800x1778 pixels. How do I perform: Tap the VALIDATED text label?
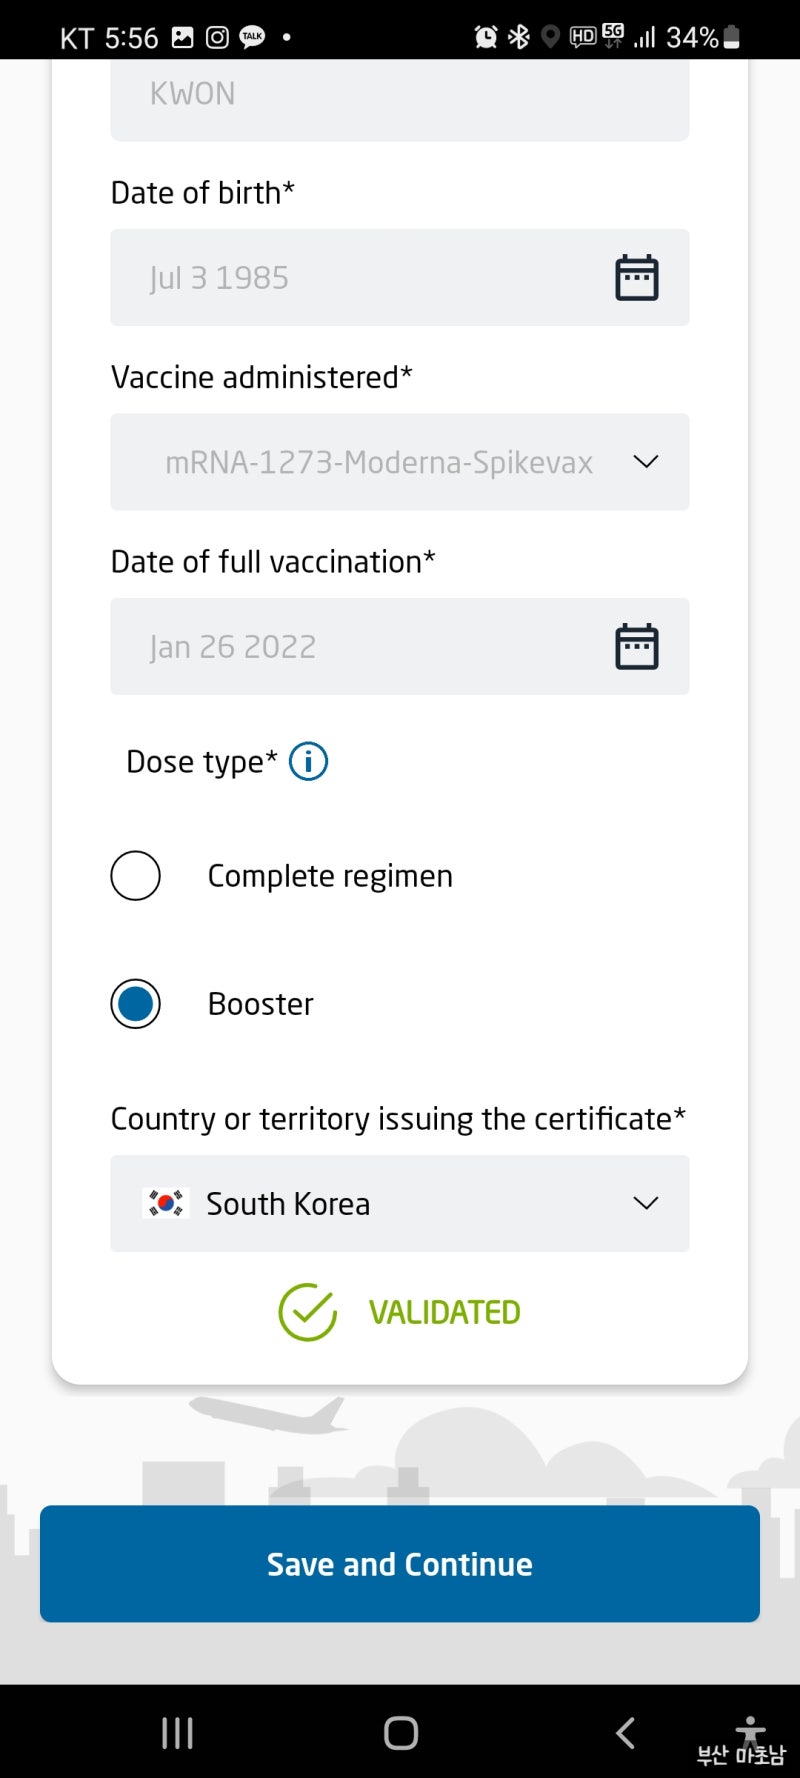pyautogui.click(x=445, y=1311)
